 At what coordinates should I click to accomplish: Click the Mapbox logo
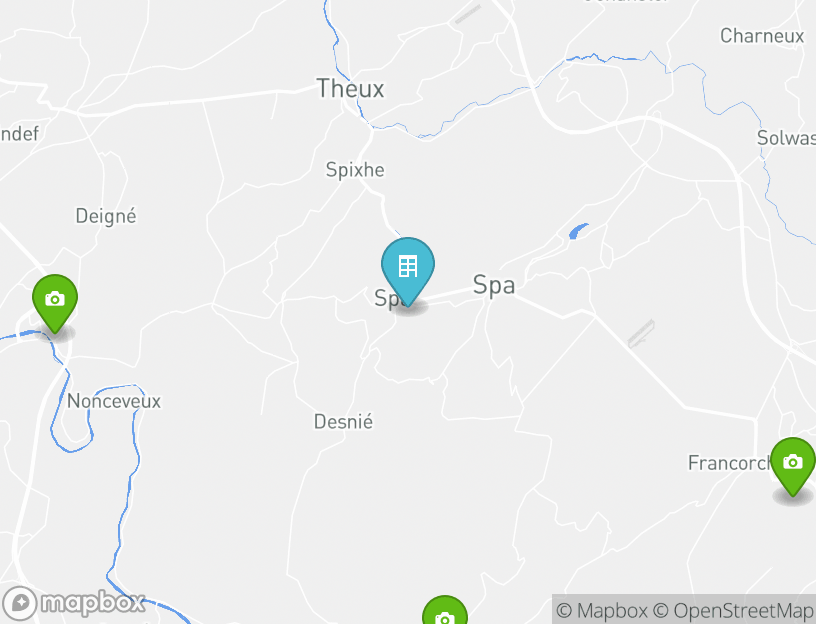point(73,603)
